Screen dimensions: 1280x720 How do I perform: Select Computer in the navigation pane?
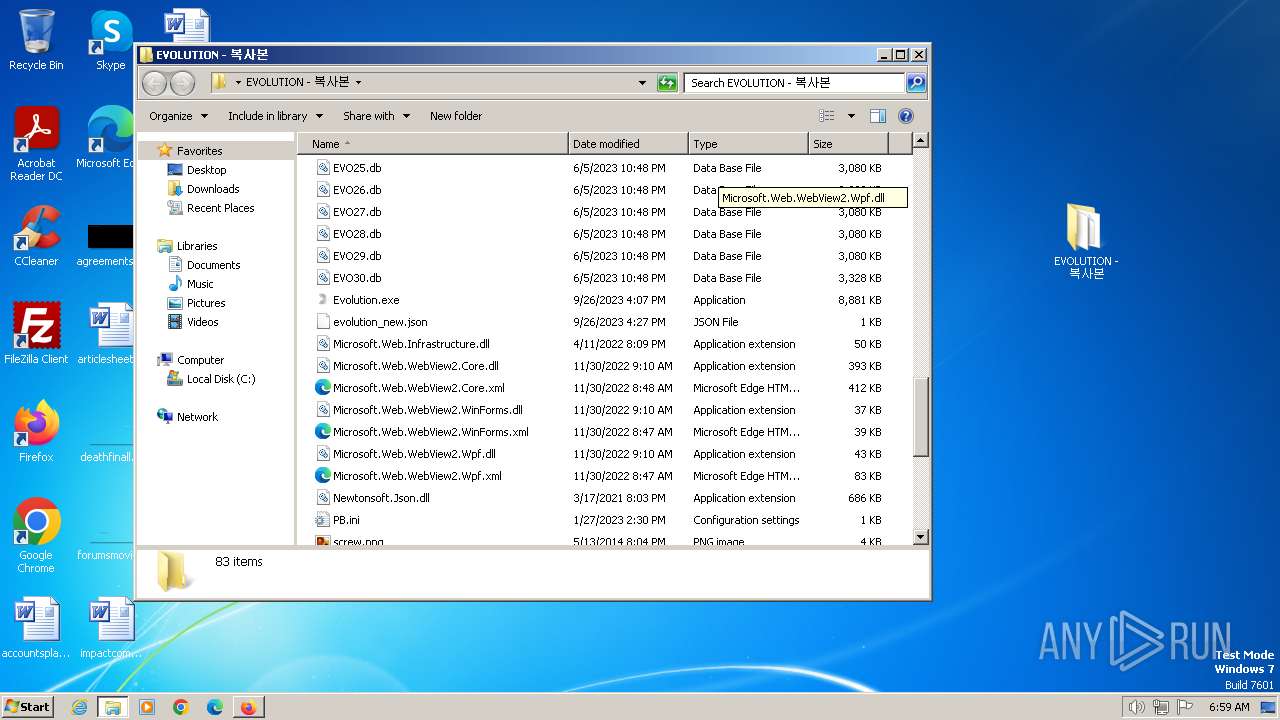click(x=200, y=360)
